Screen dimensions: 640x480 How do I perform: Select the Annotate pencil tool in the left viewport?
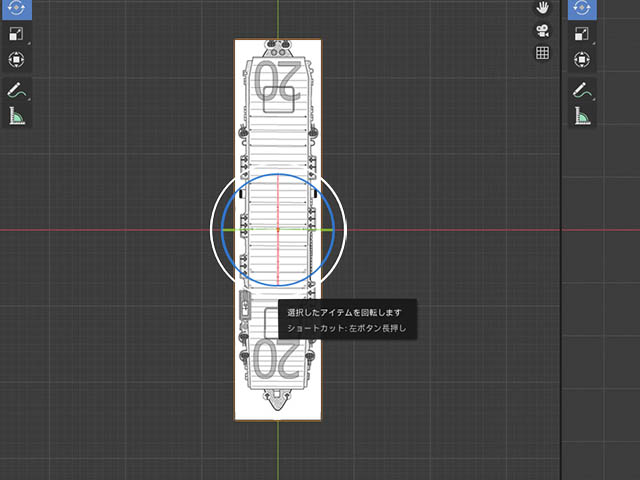(x=16, y=91)
